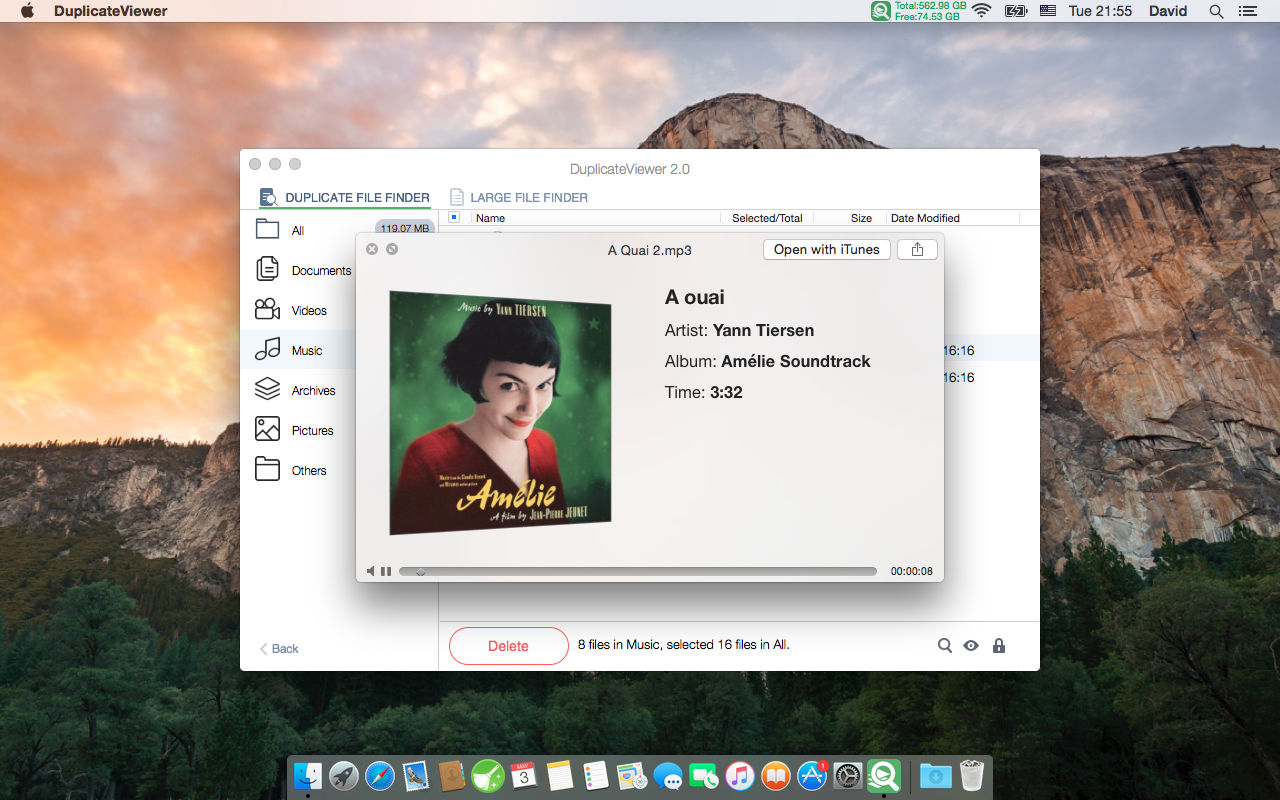Open the battery status menu
Image resolution: width=1280 pixels, height=800 pixels.
coord(1015,11)
